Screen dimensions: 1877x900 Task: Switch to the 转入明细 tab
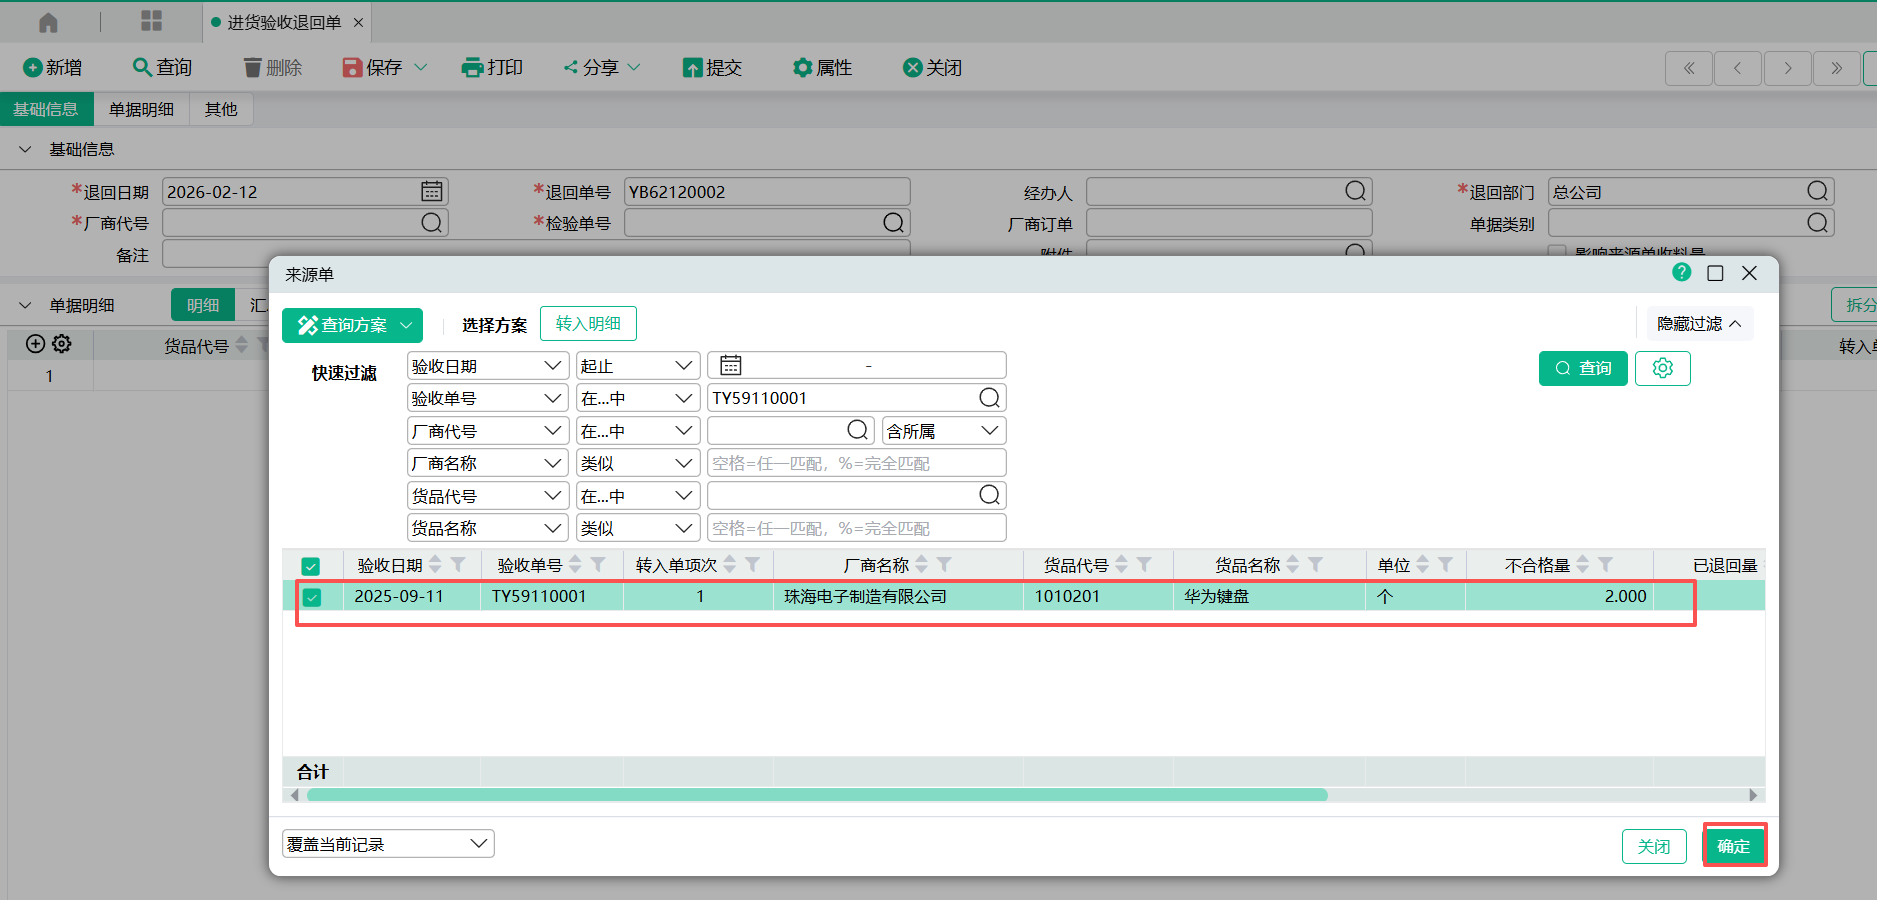588,324
